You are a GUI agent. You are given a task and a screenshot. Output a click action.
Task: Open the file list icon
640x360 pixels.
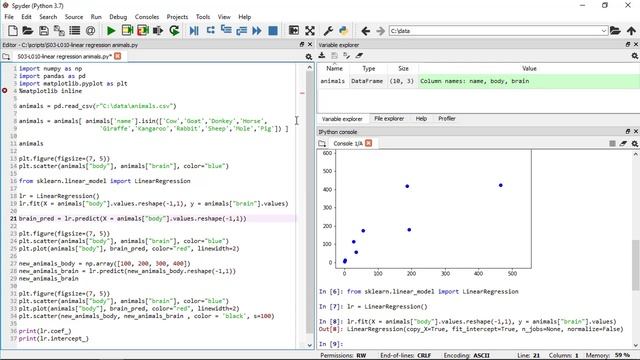click(75, 31)
